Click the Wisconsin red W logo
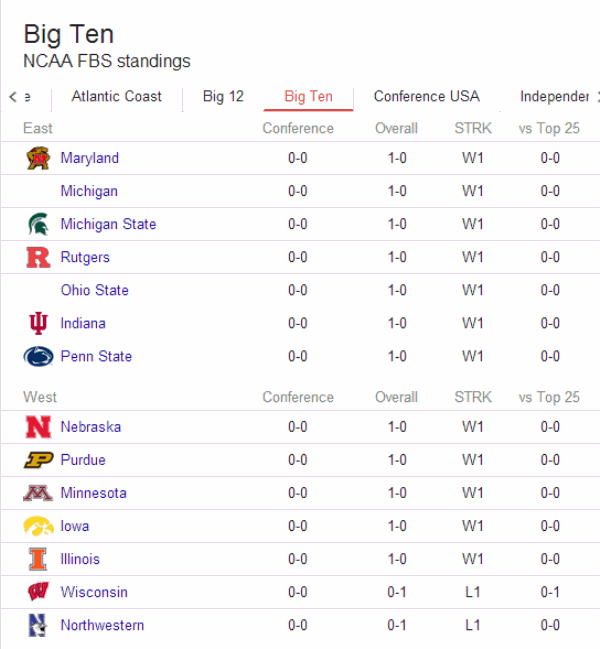Image resolution: width=600 pixels, height=649 pixels. [38, 592]
